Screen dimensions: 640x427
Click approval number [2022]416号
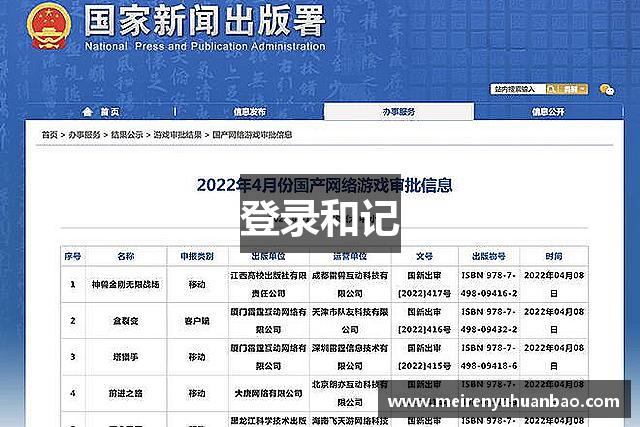(x=424, y=330)
